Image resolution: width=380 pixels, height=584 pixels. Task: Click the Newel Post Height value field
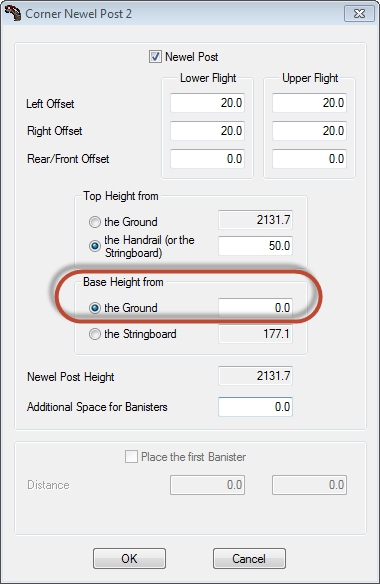coord(255,376)
